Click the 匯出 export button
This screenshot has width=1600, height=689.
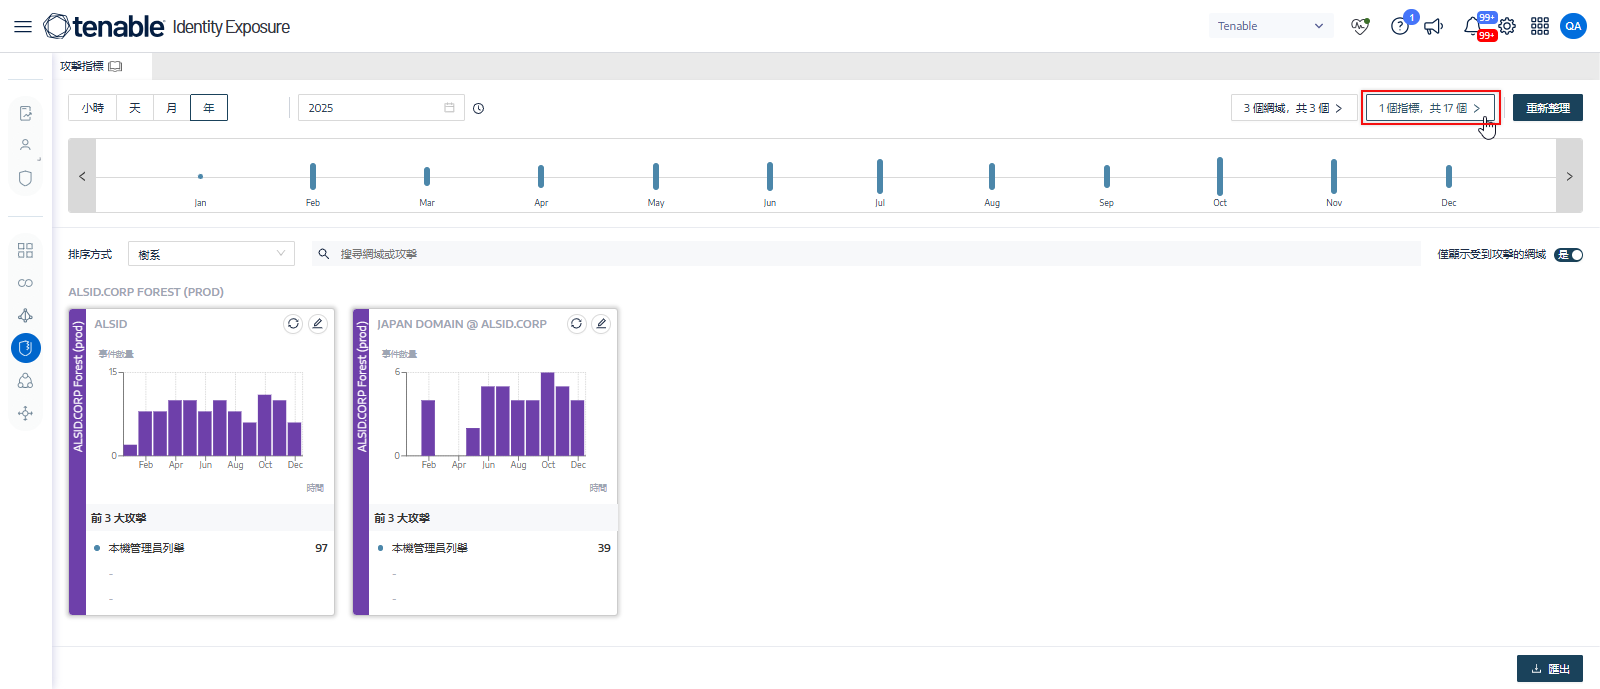click(1549, 669)
